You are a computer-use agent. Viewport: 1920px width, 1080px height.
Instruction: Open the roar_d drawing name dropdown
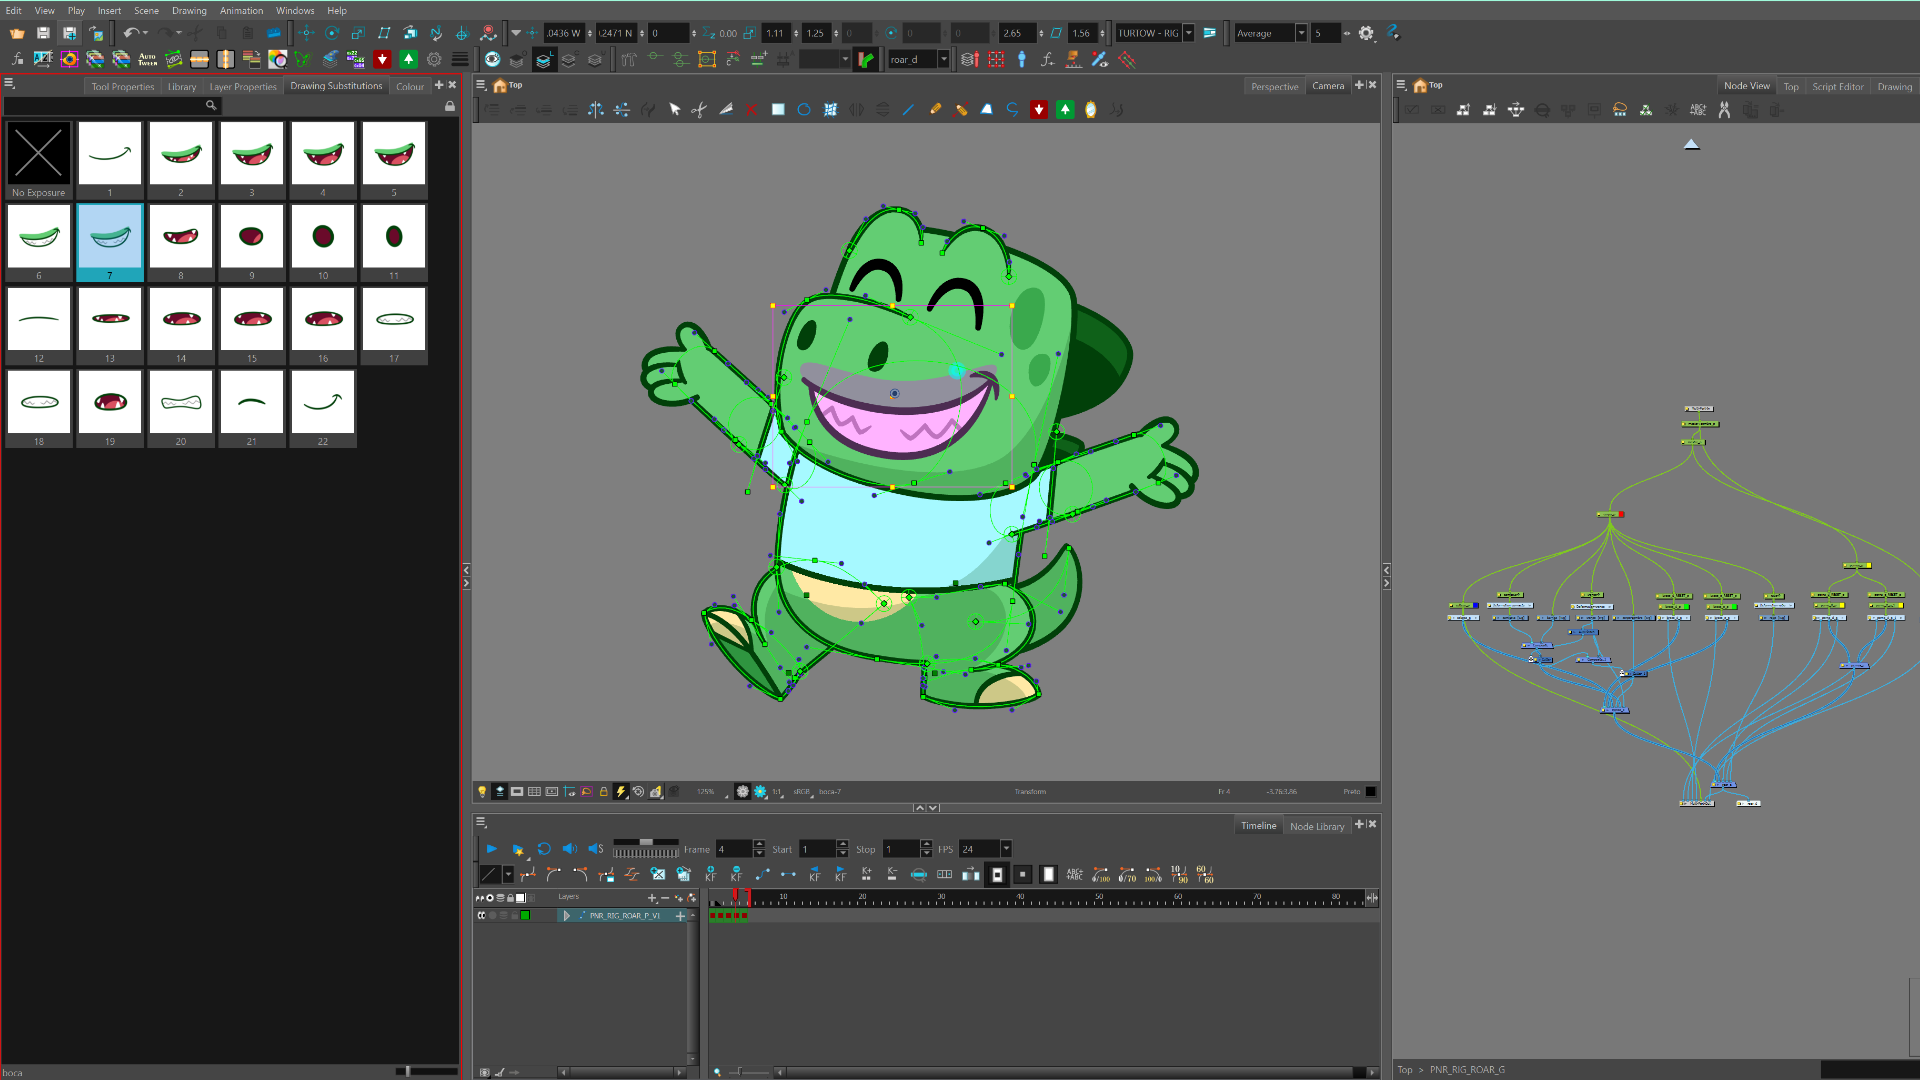tap(943, 60)
